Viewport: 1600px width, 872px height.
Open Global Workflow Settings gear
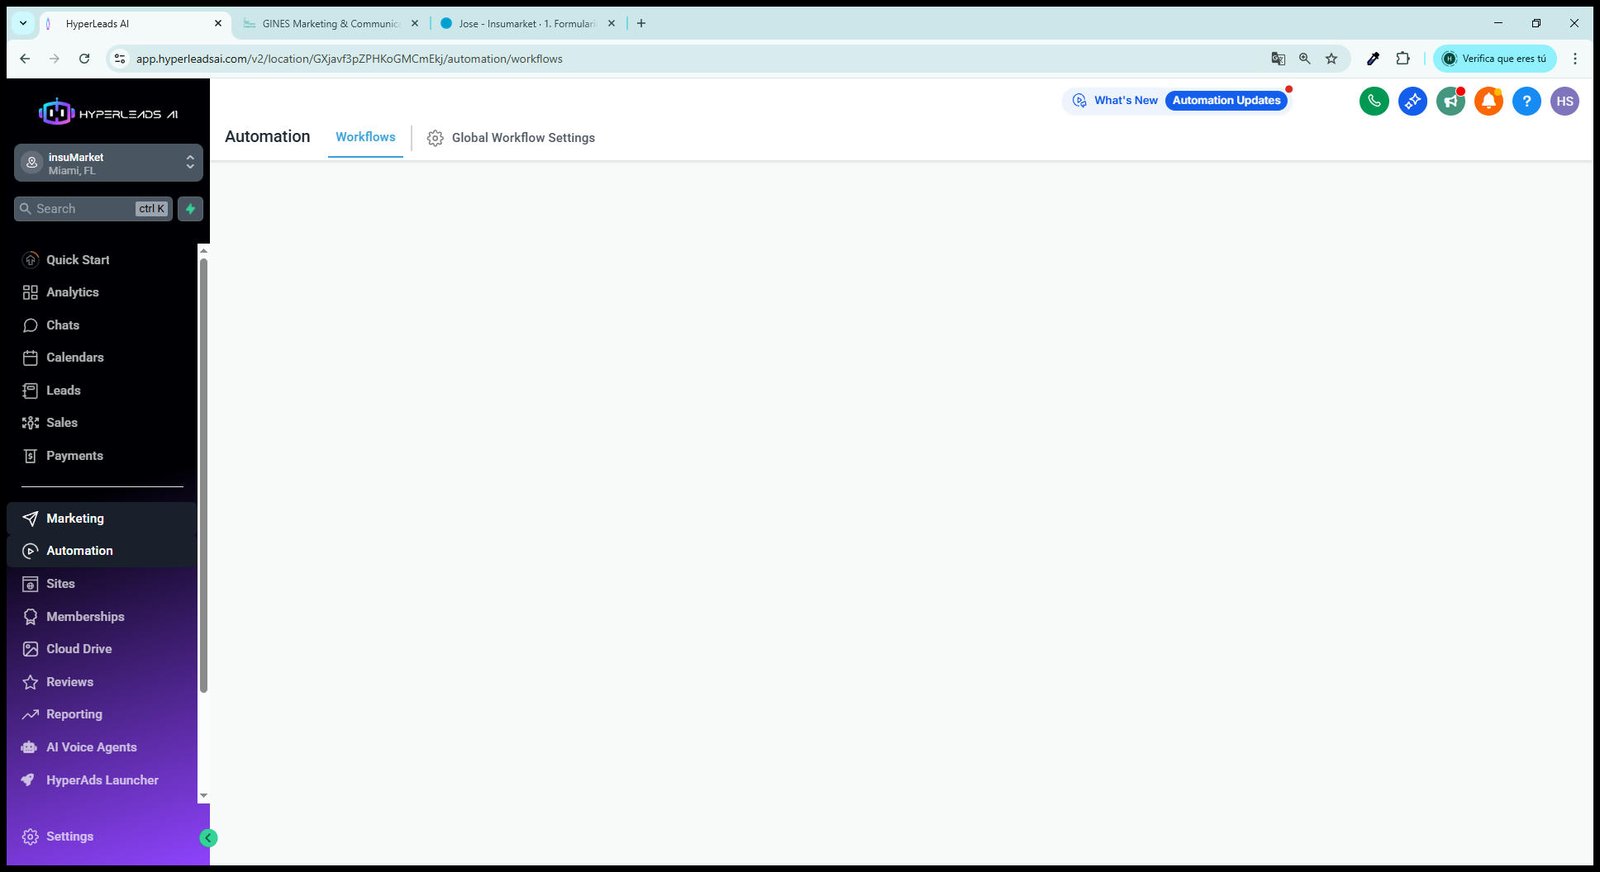435,138
